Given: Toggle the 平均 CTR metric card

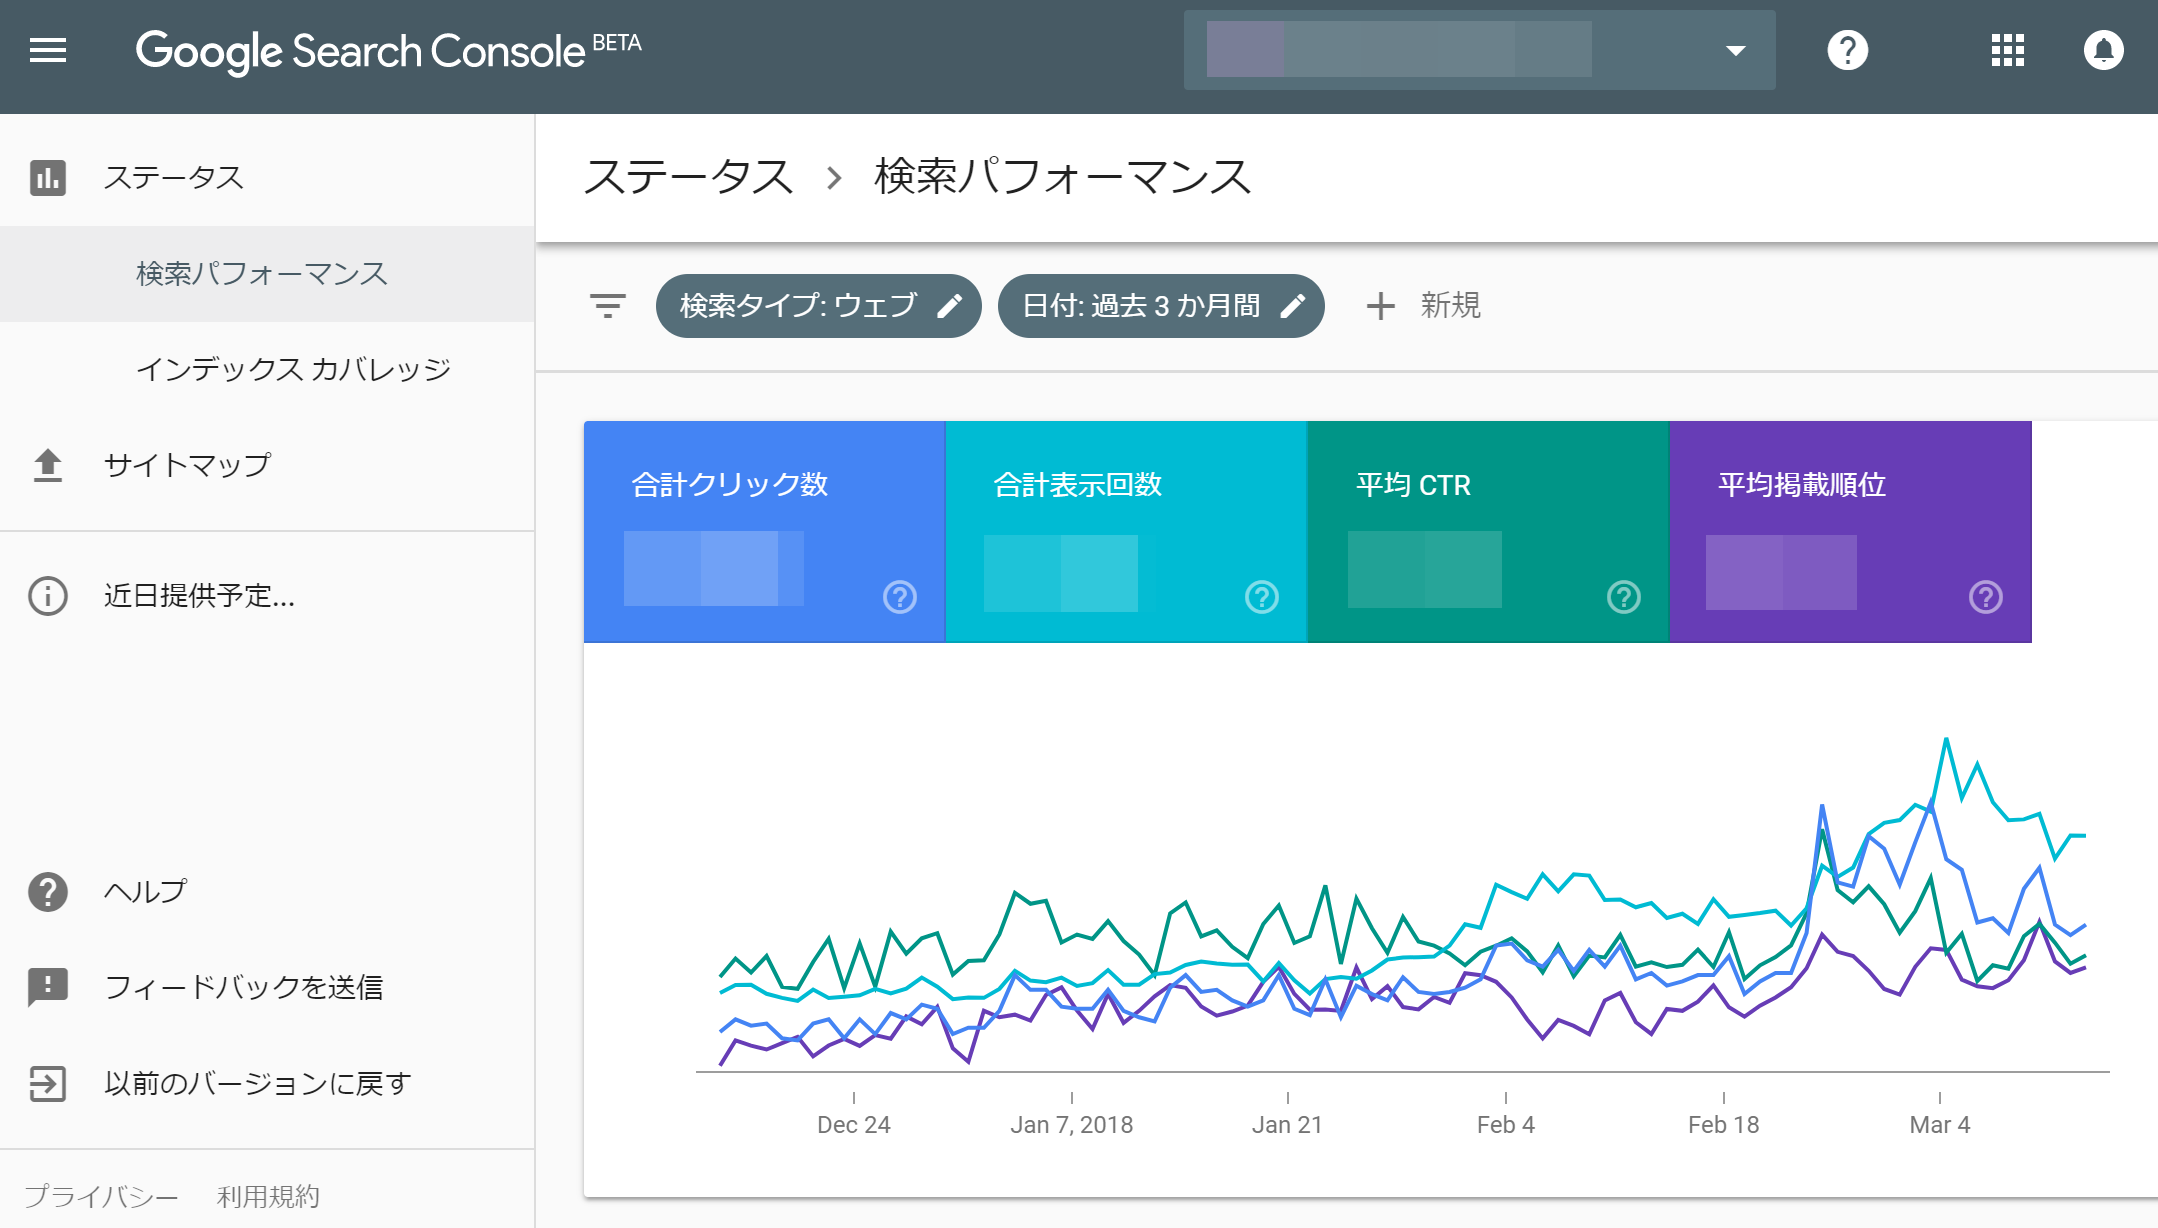Looking at the screenshot, I should (1488, 532).
